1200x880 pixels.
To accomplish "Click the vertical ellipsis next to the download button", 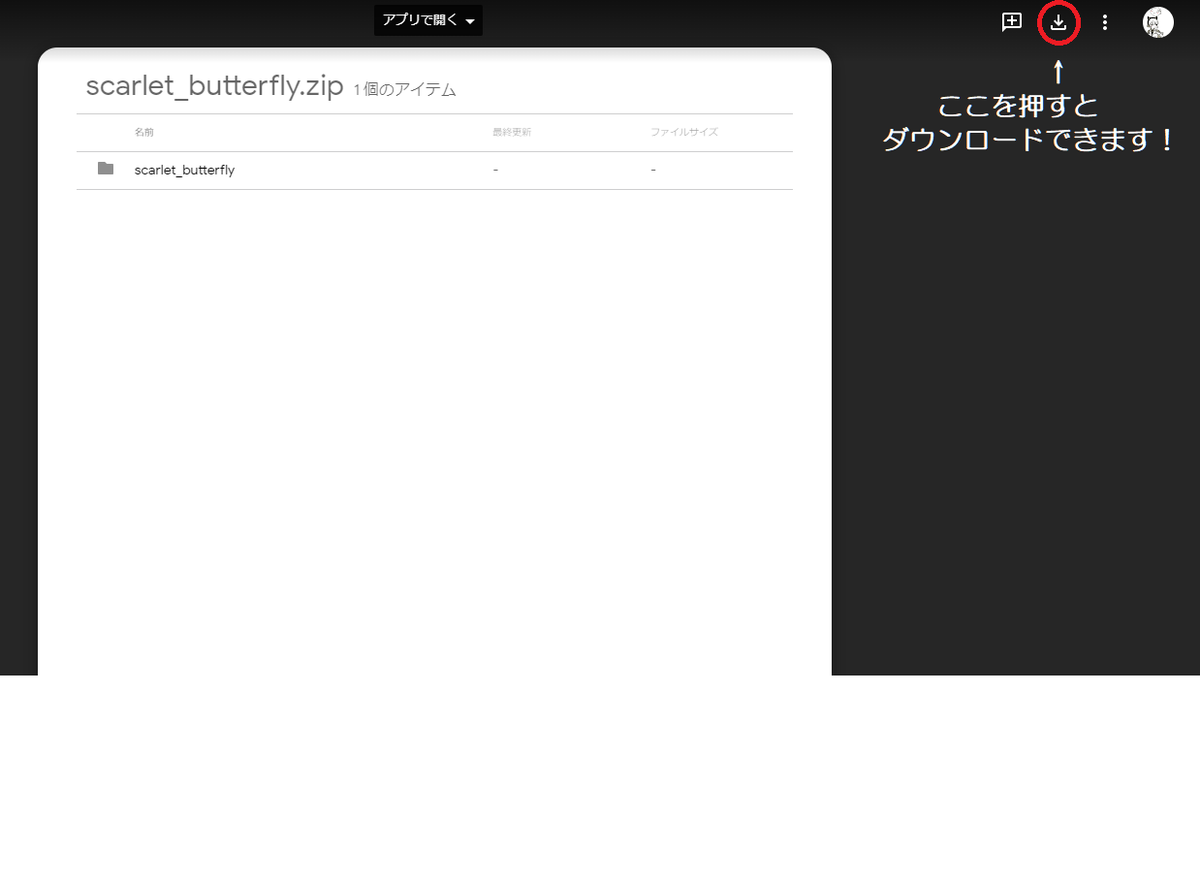I will pos(1104,21).
